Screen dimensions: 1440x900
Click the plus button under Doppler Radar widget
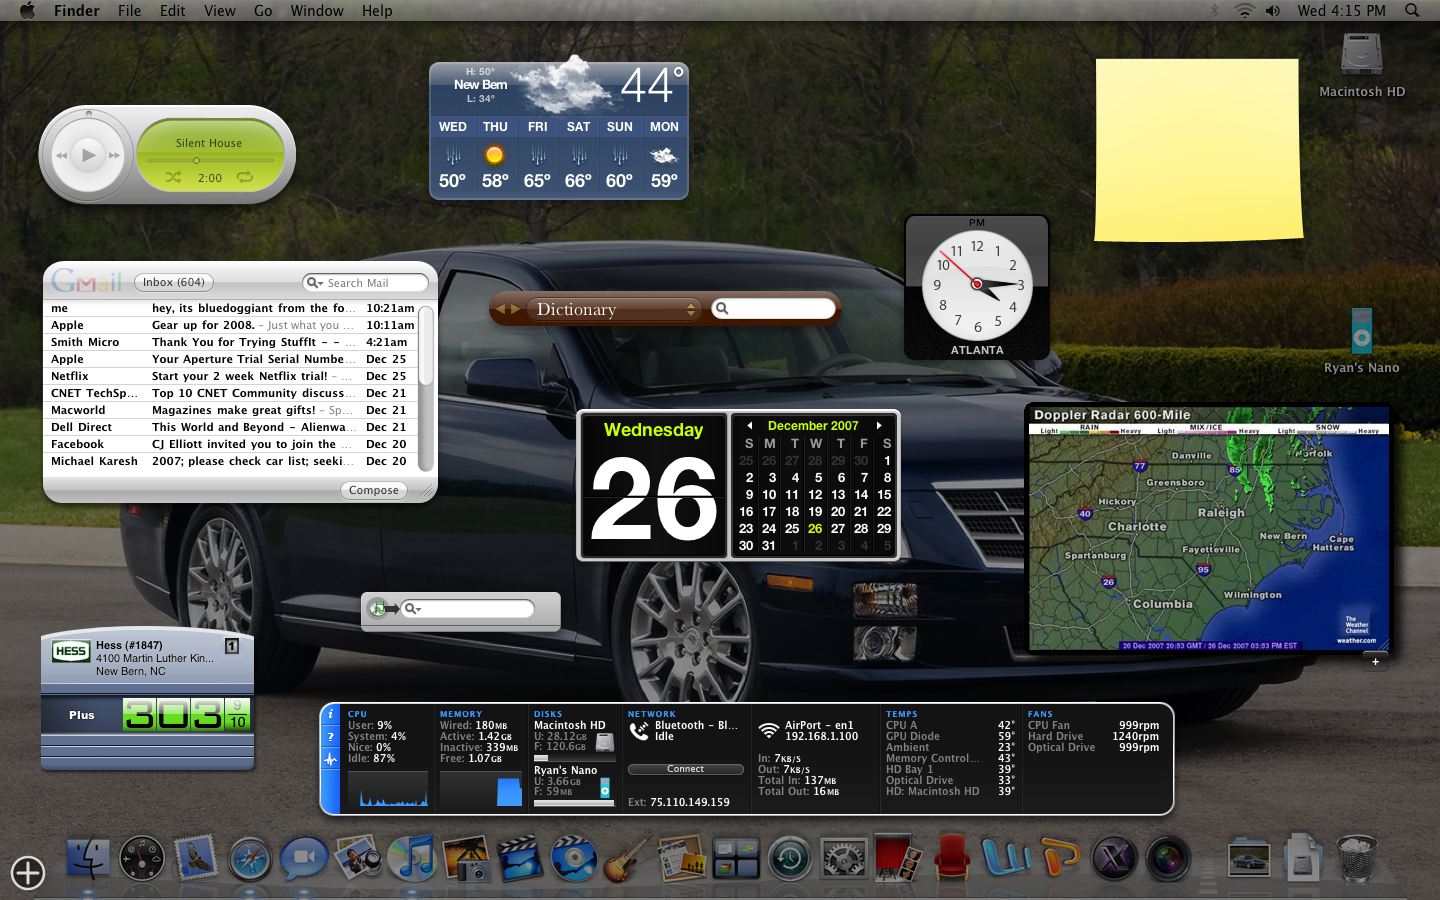(x=1376, y=661)
